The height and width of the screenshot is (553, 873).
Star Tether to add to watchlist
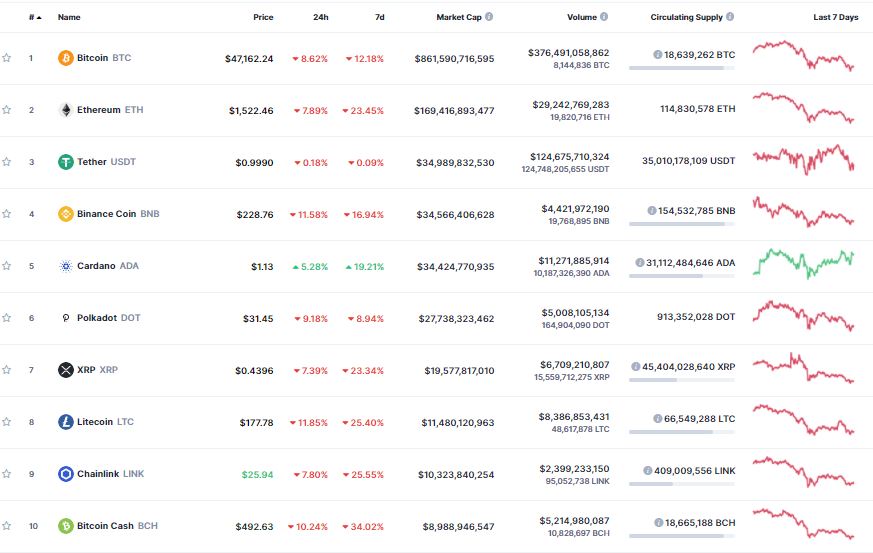tap(7, 162)
